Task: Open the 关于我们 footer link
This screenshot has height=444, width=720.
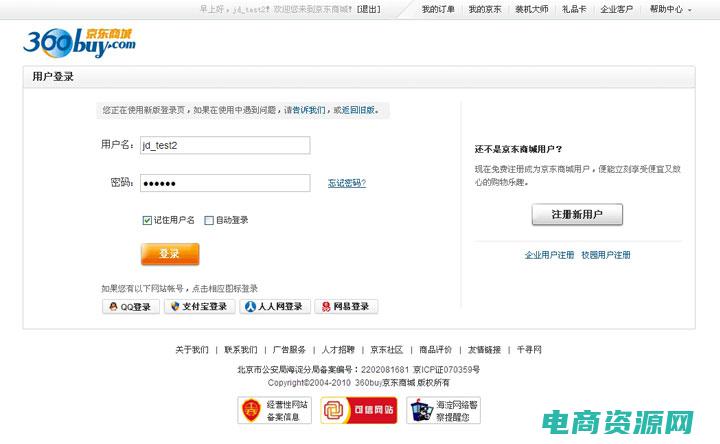Action: pos(192,350)
